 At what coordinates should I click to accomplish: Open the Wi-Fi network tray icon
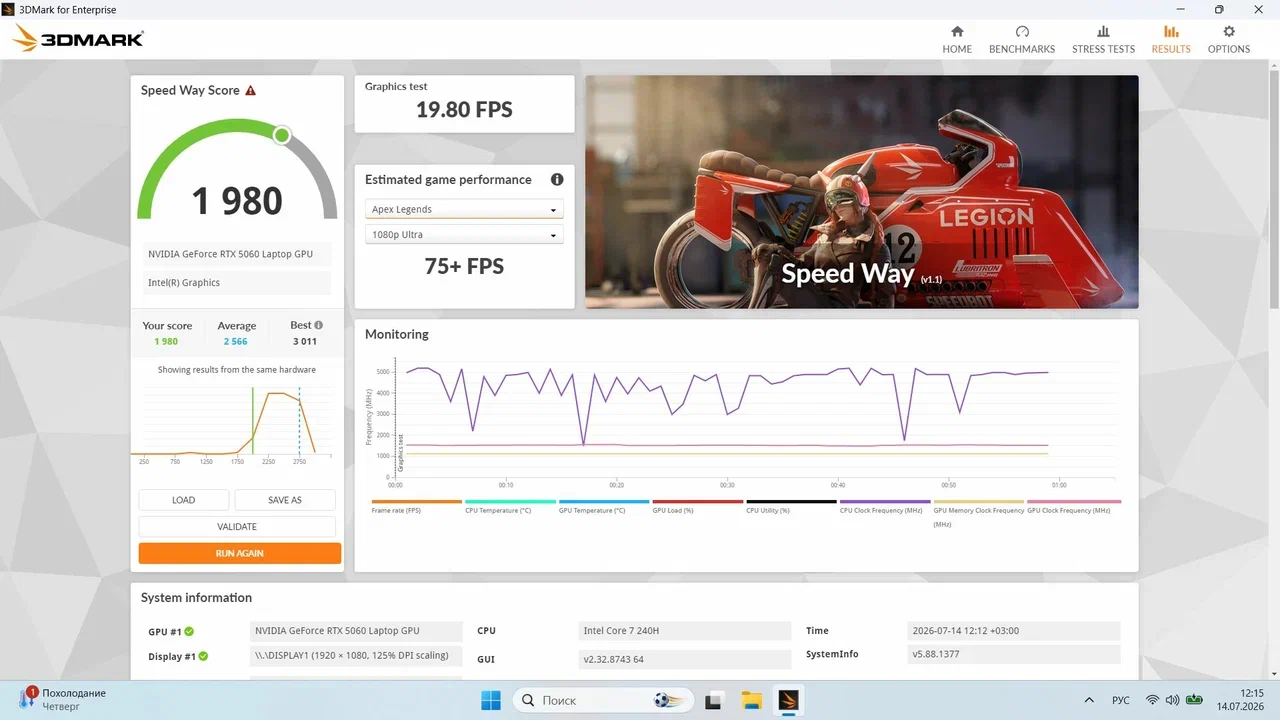click(1152, 700)
